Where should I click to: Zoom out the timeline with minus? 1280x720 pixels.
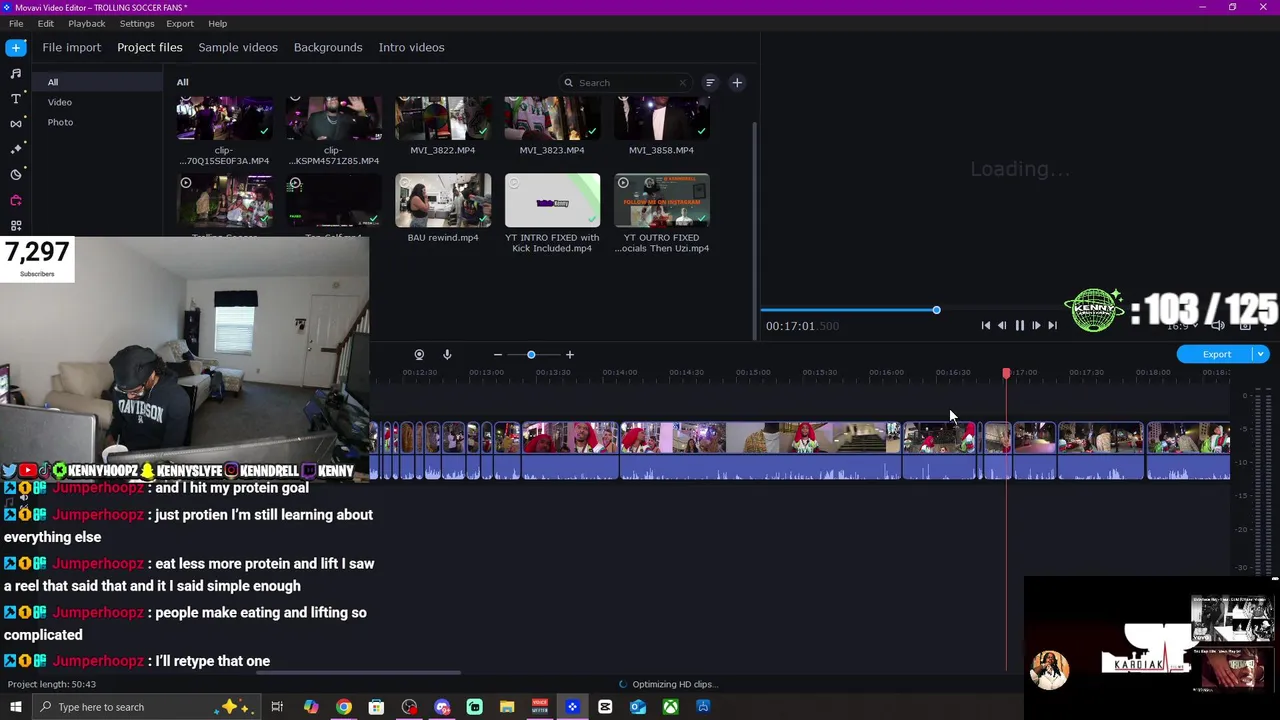coord(498,354)
